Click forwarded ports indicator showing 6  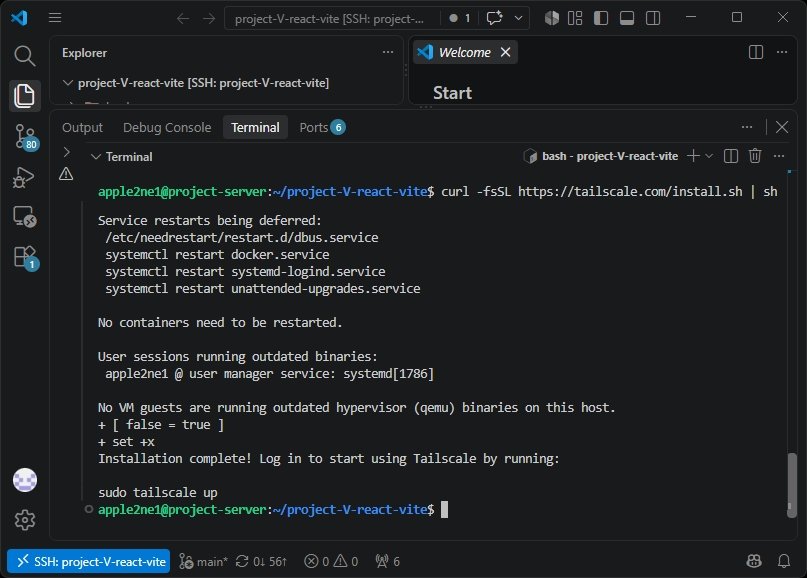[388, 561]
